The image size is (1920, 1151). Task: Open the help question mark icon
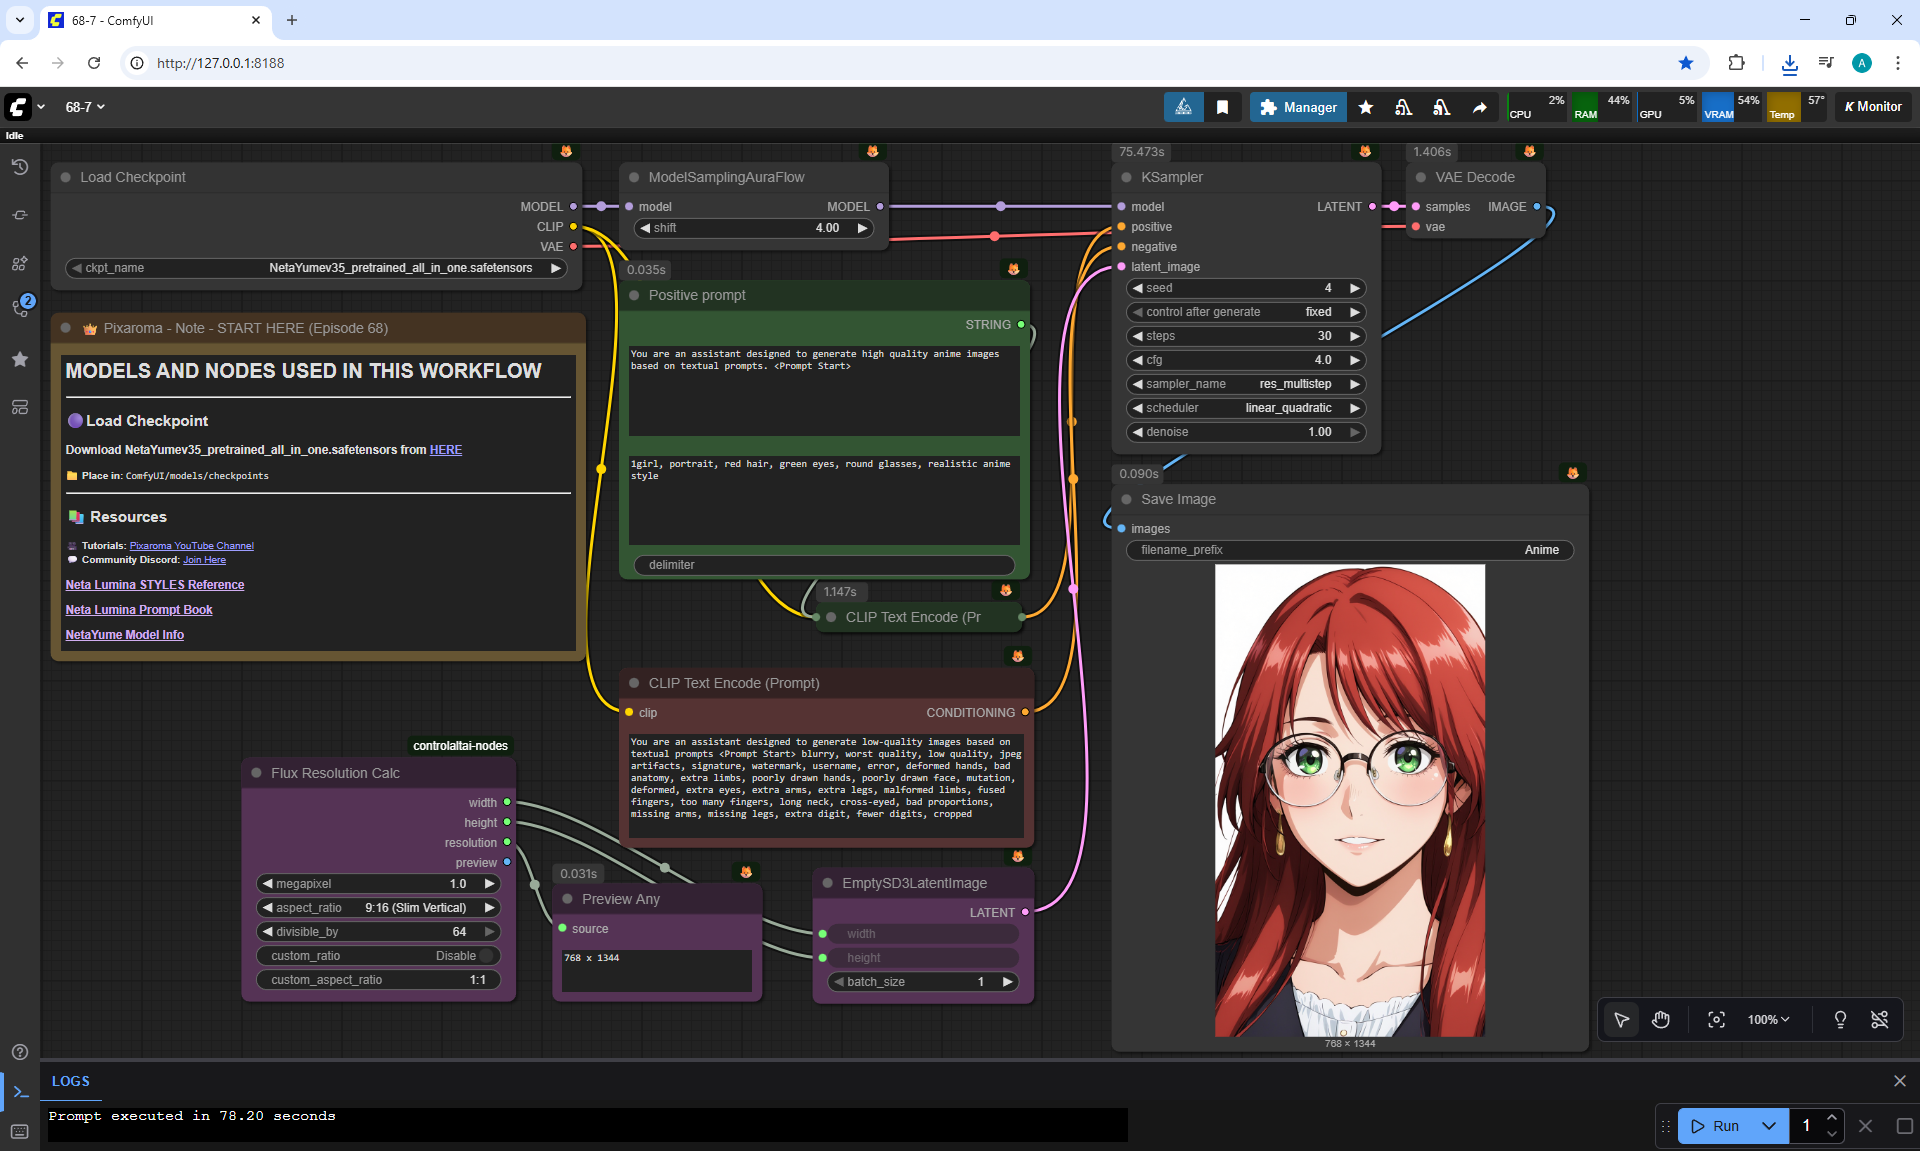click(20, 1052)
